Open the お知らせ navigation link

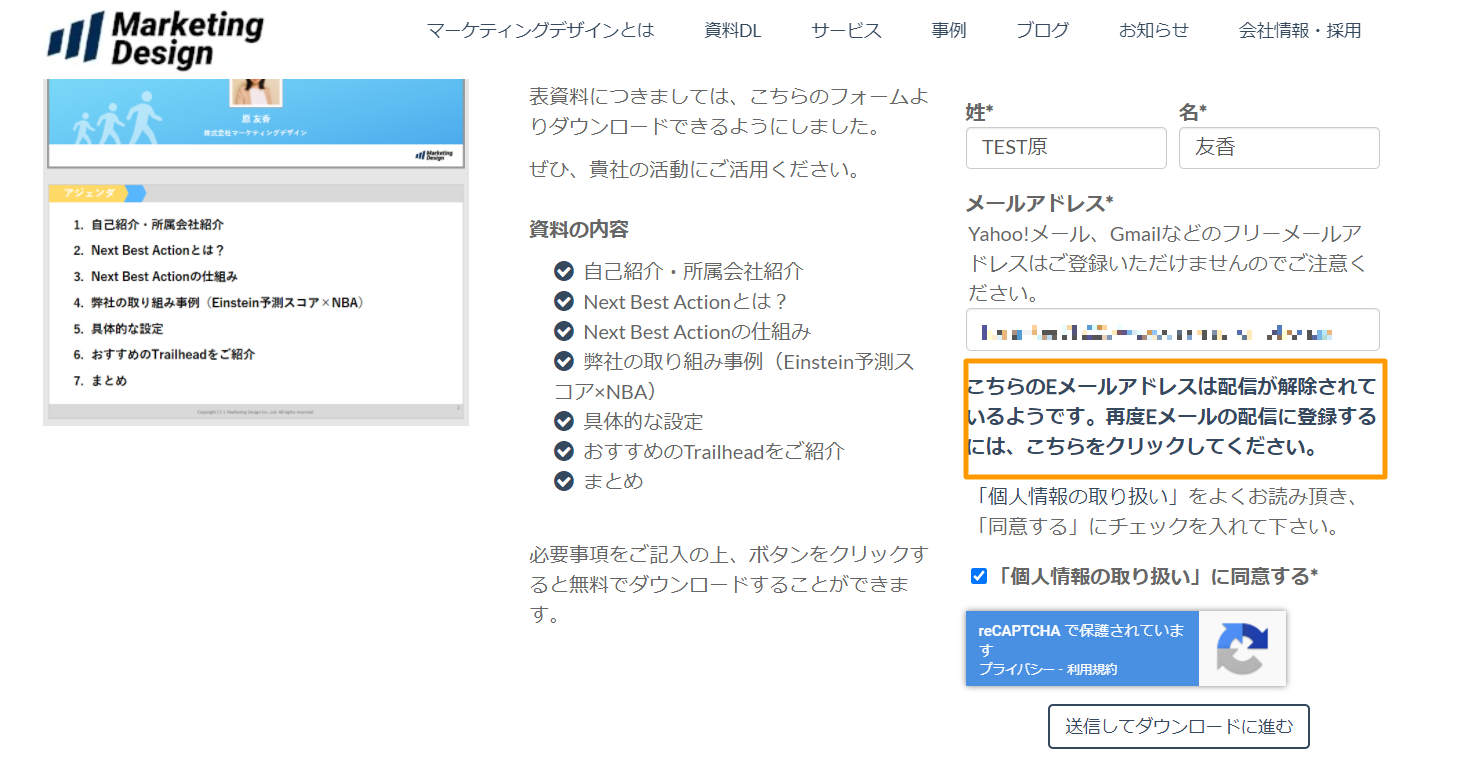click(x=1153, y=31)
